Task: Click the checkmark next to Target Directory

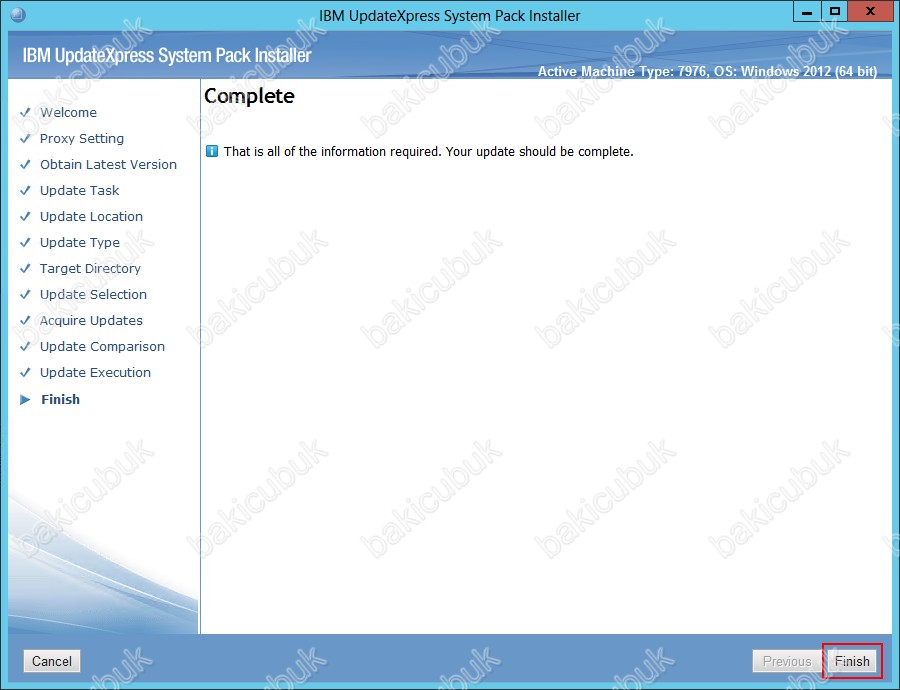Action: (x=25, y=268)
